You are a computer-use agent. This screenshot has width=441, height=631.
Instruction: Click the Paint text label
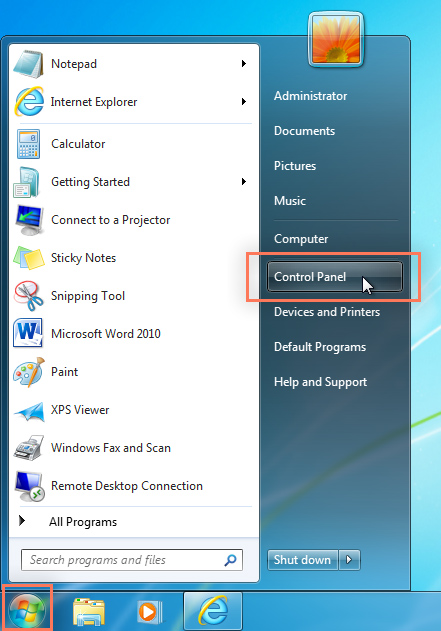(64, 371)
